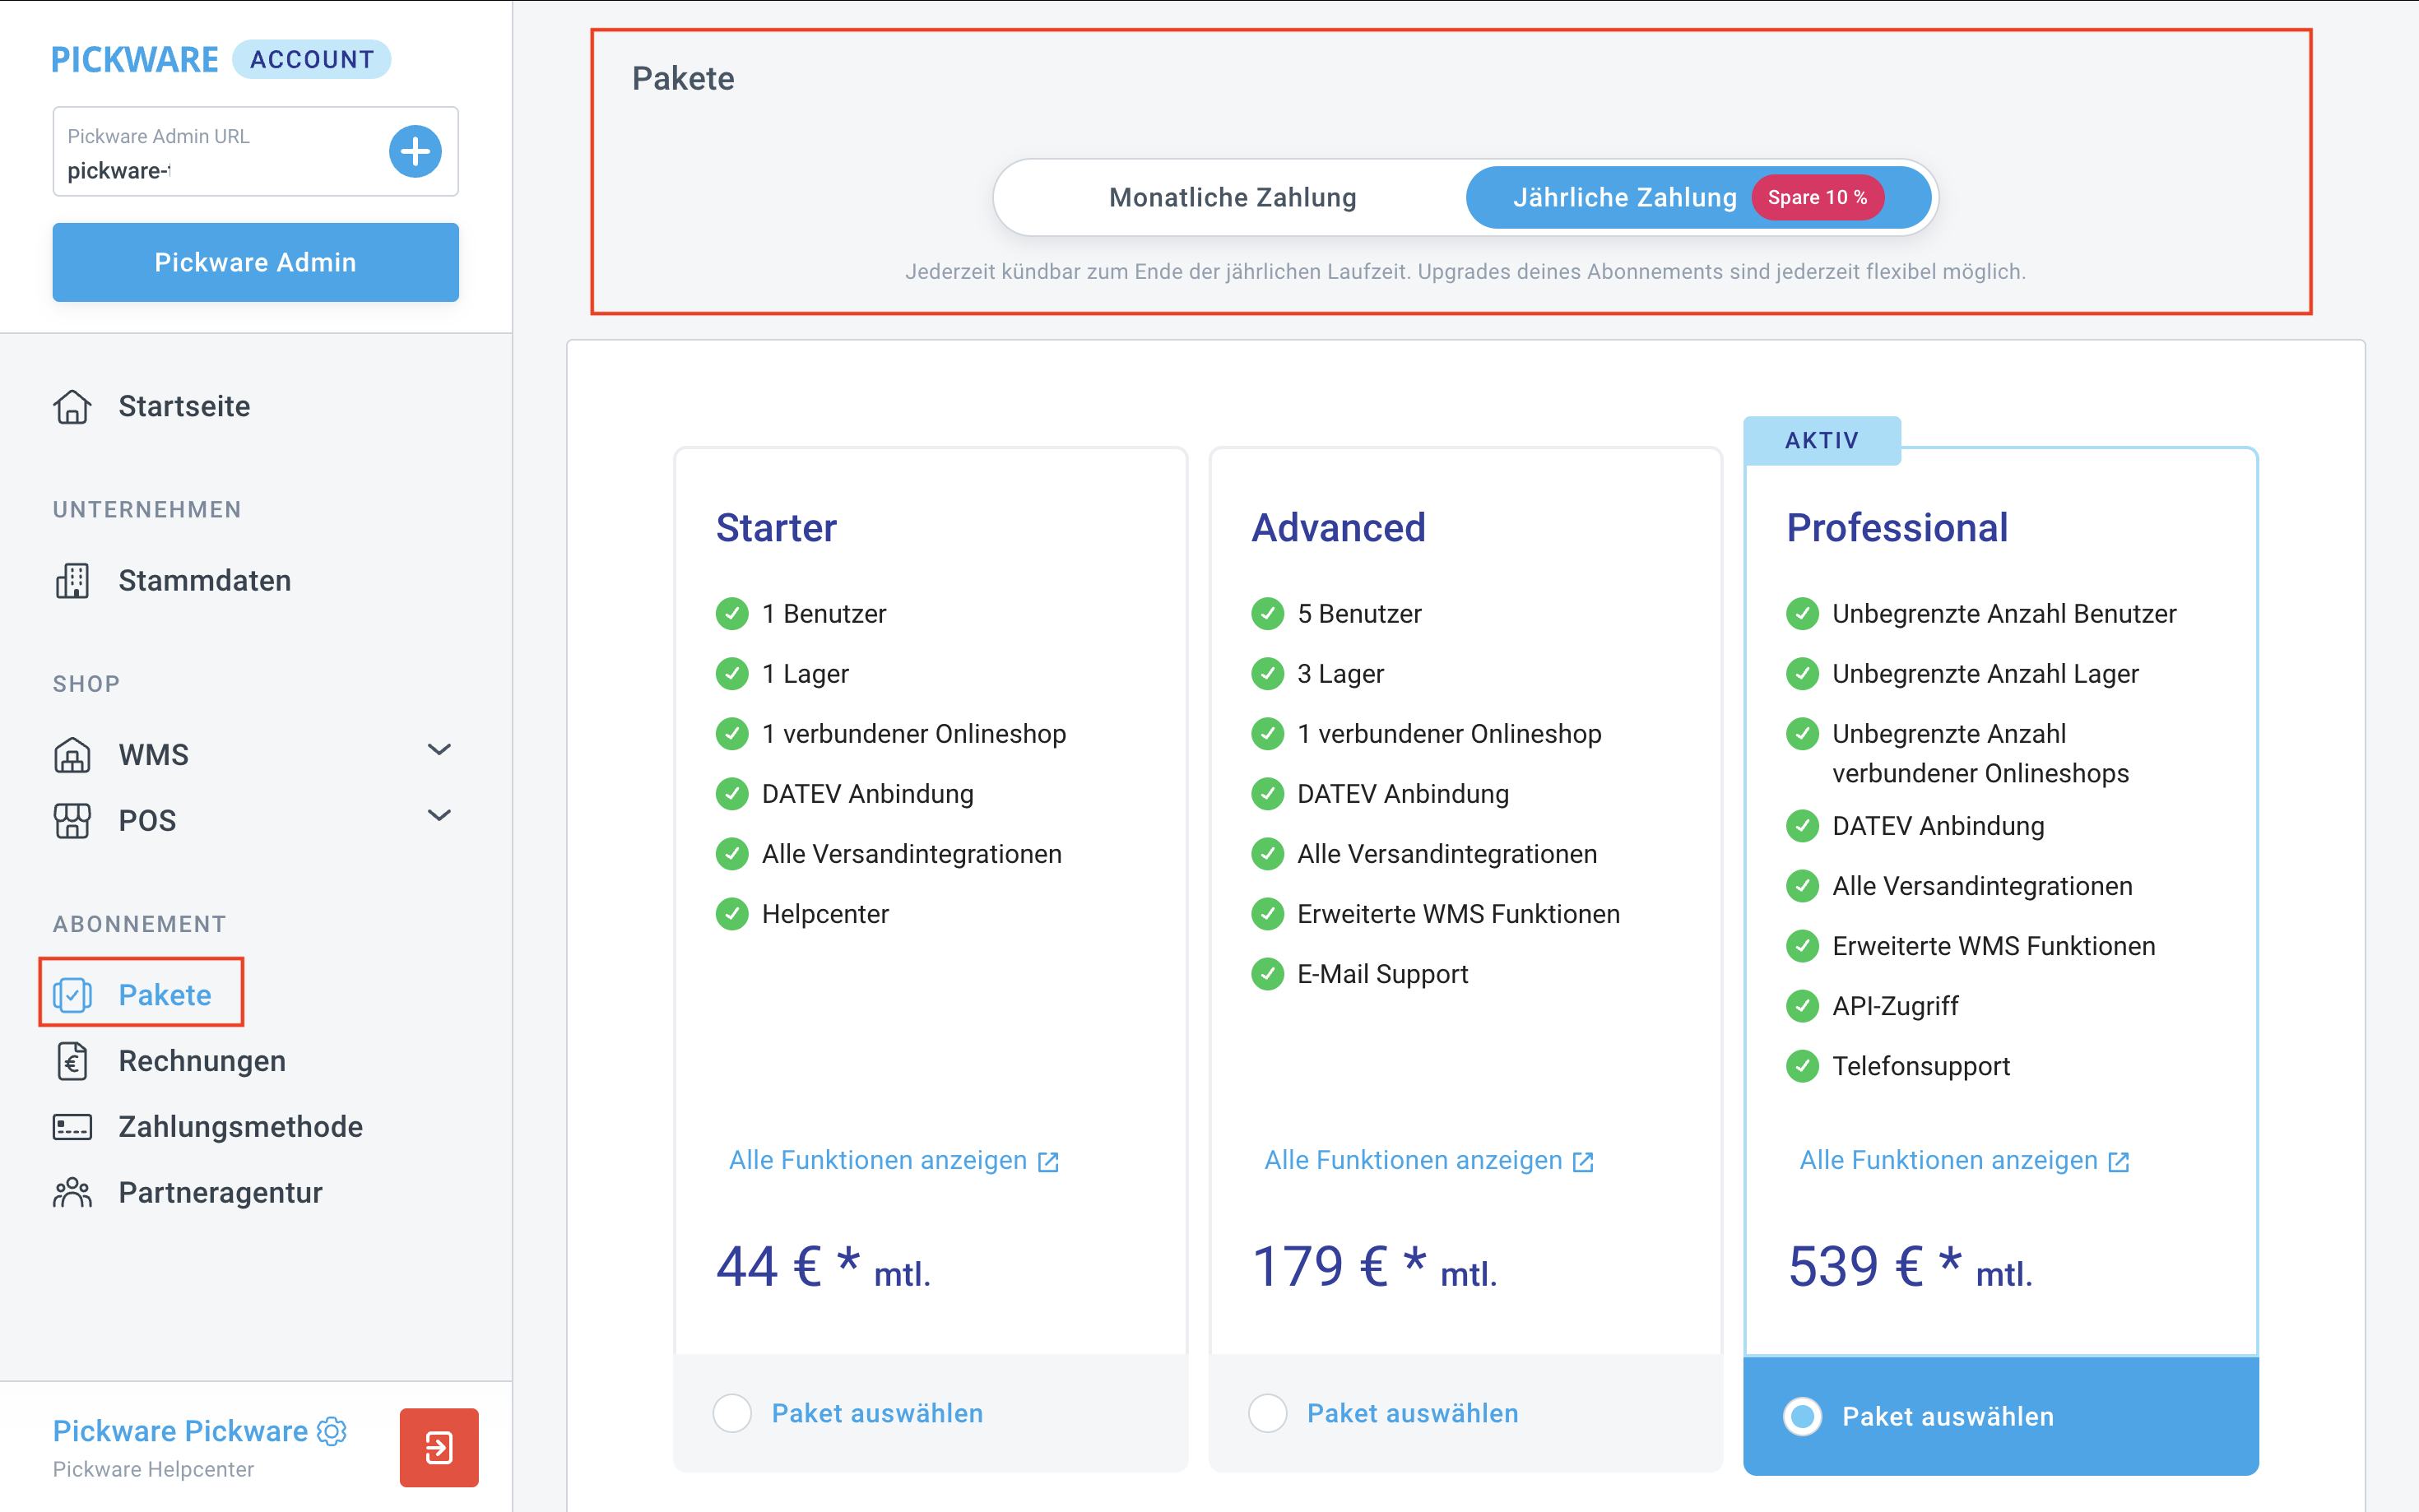Open Partneragentur via the people icon

coord(72,1191)
